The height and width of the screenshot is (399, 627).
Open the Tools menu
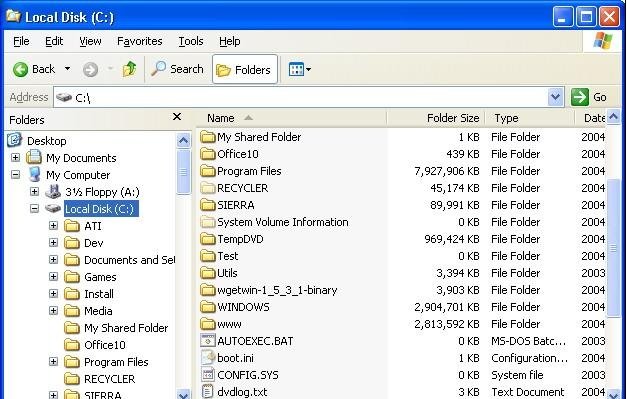191,41
